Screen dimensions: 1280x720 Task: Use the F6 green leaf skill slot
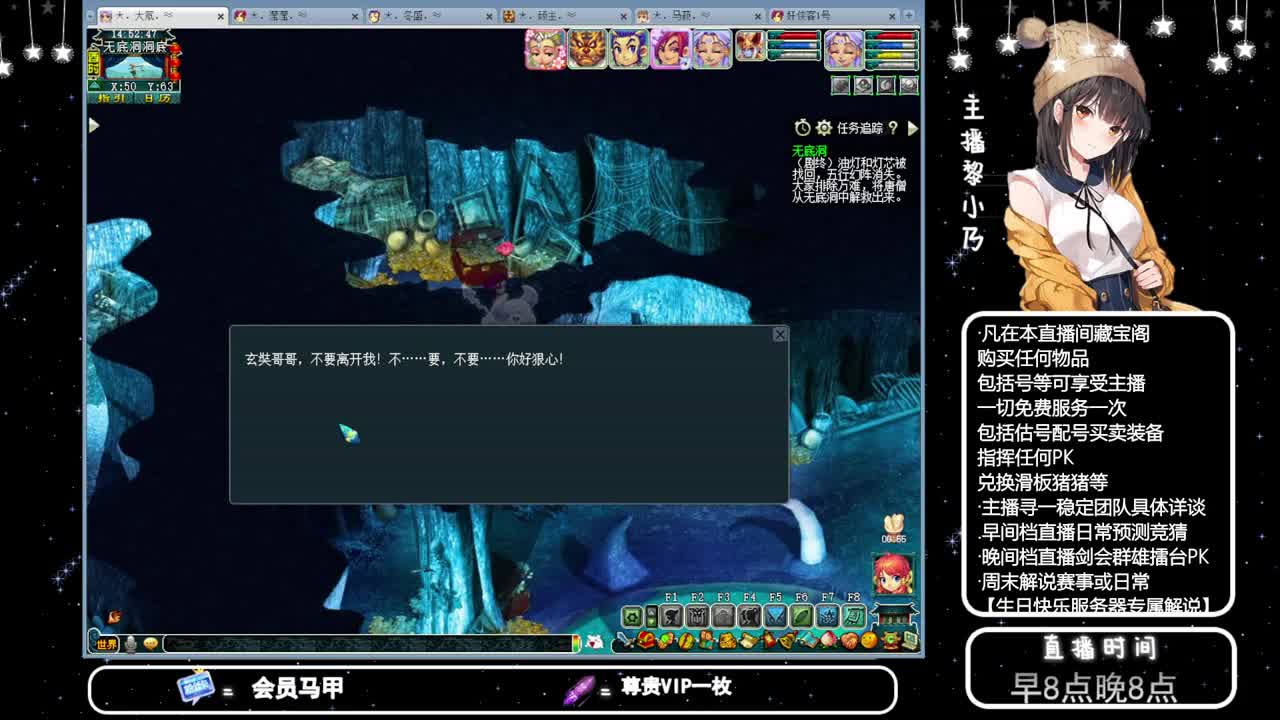[x=802, y=617]
